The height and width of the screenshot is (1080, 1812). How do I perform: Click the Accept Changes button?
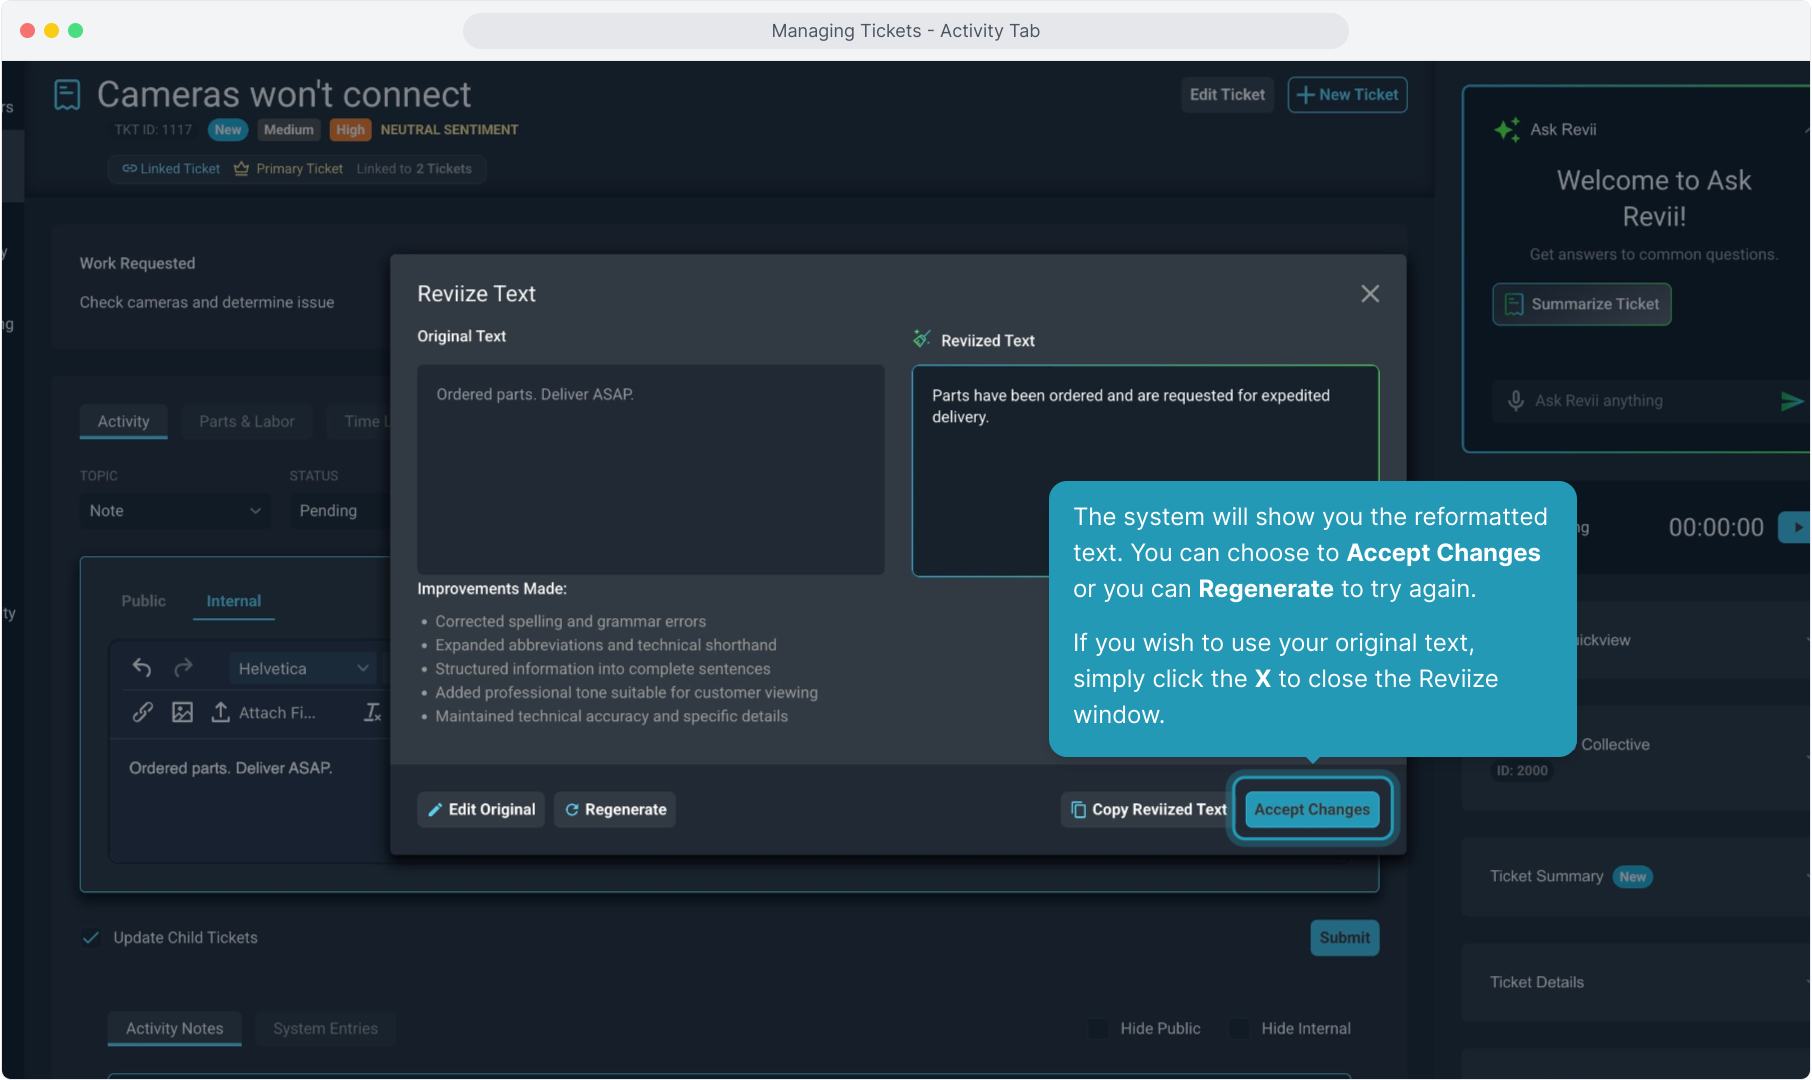click(1312, 810)
